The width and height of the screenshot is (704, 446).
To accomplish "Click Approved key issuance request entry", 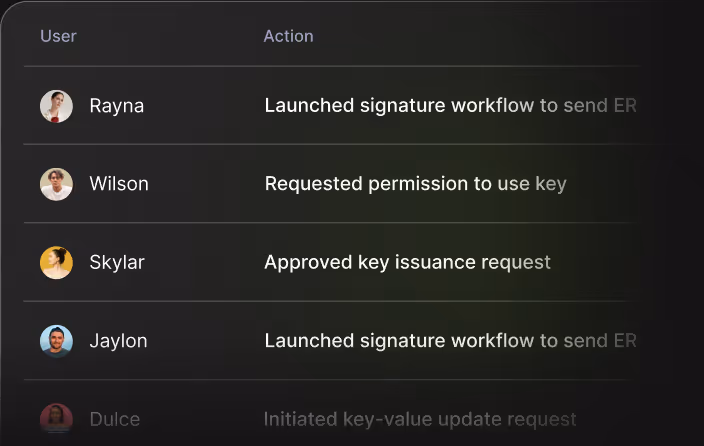I will tap(407, 262).
